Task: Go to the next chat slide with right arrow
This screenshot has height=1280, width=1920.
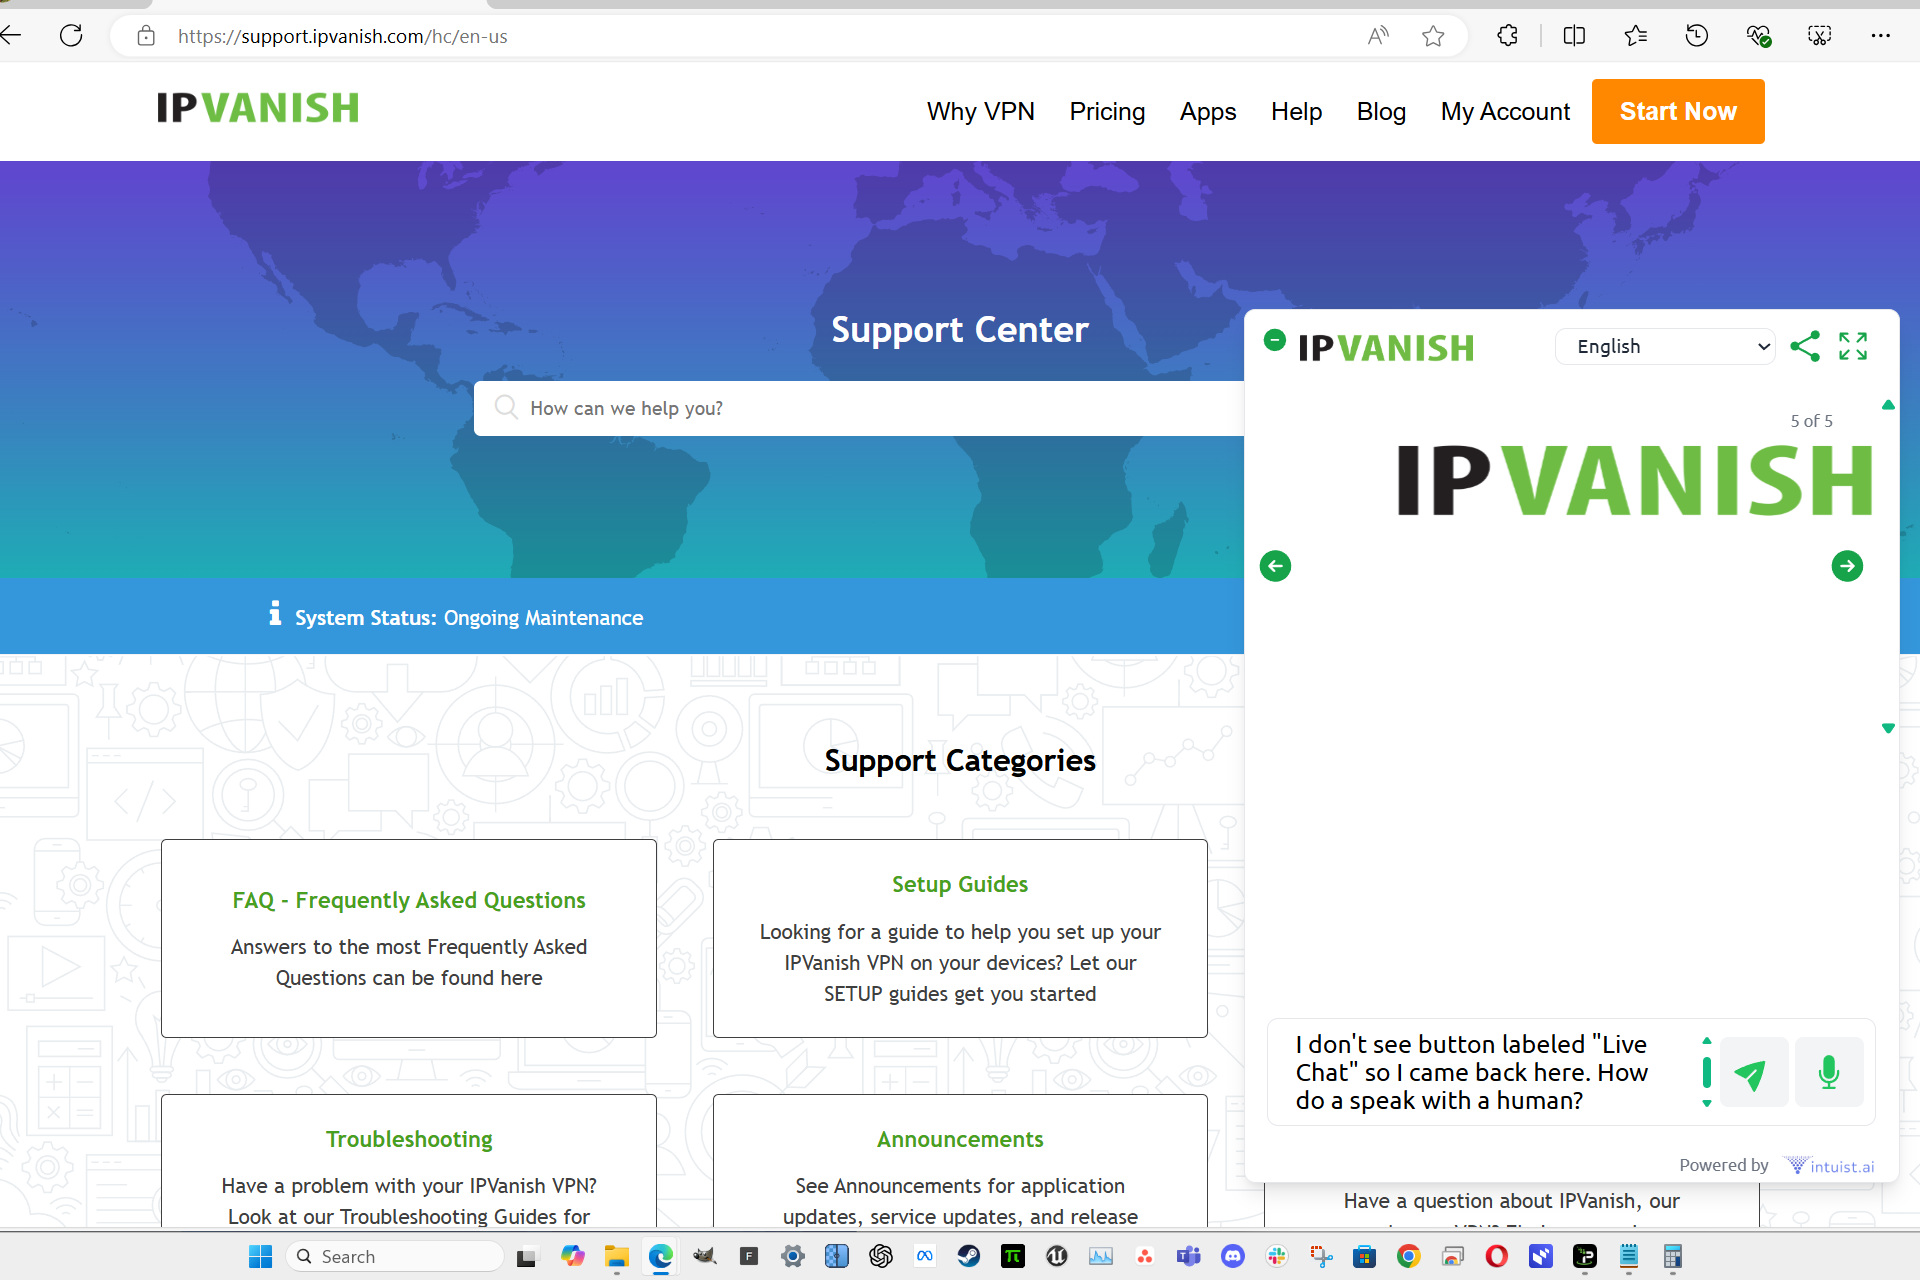Action: pyautogui.click(x=1847, y=566)
